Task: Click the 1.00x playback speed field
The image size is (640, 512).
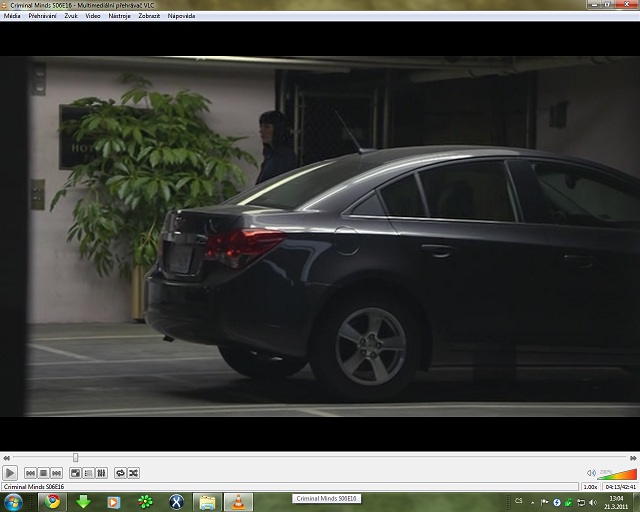Action: pyautogui.click(x=590, y=487)
